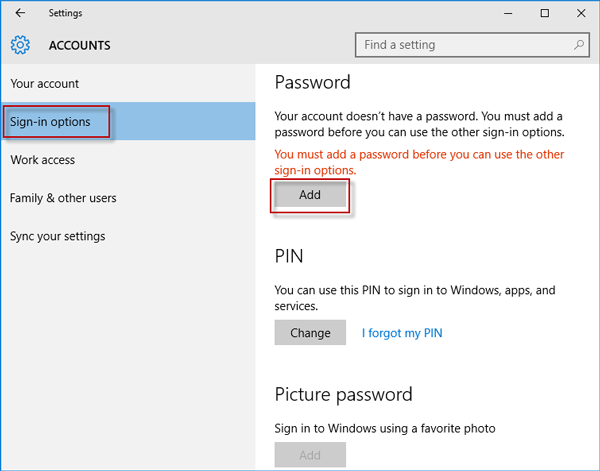Click Change button under PIN

[310, 332]
